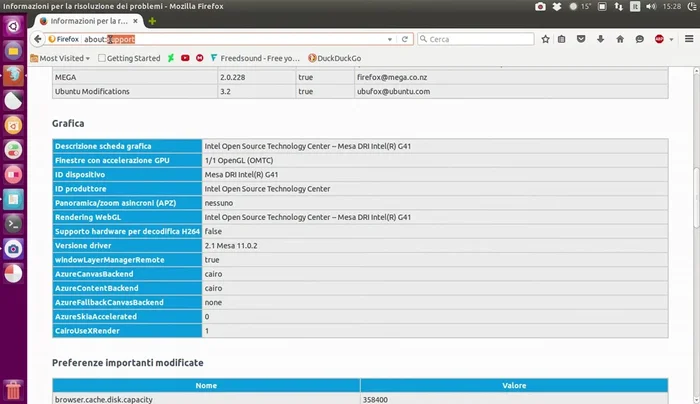The width and height of the screenshot is (700, 404).
Task: Click the Rendering WebGL row label
Action: tap(88, 217)
